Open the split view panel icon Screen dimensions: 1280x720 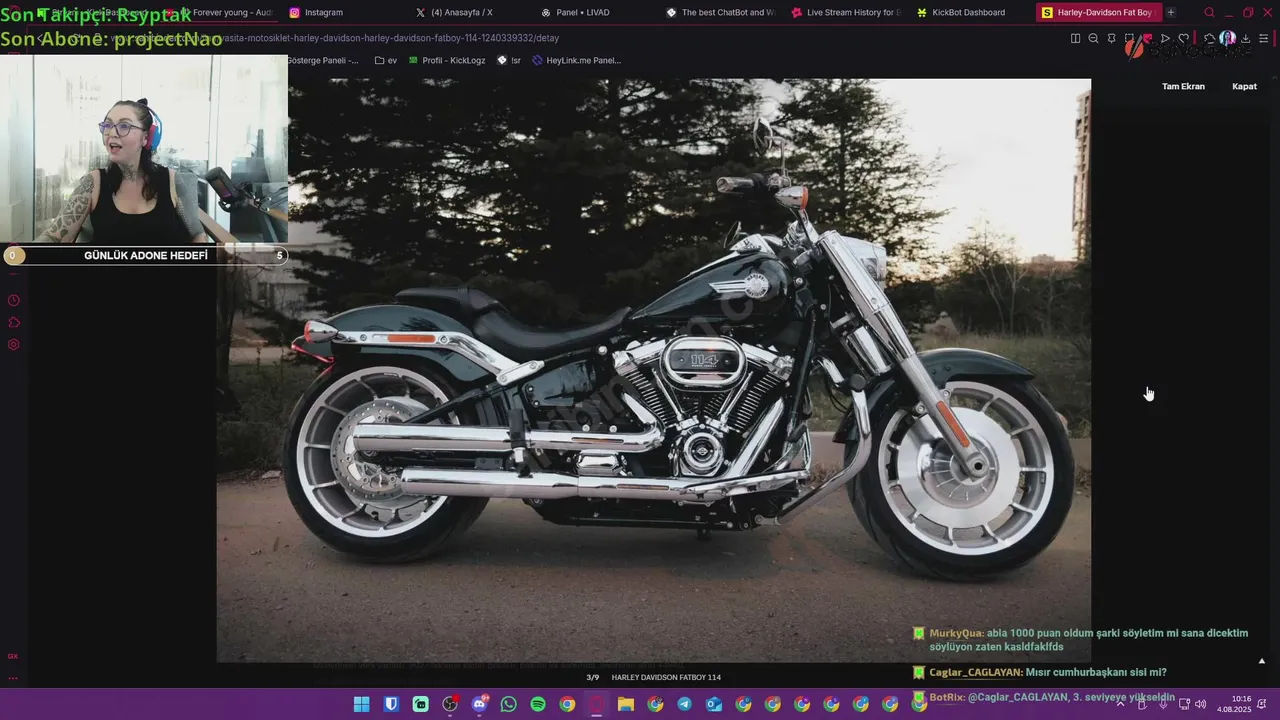pyautogui.click(x=1075, y=38)
